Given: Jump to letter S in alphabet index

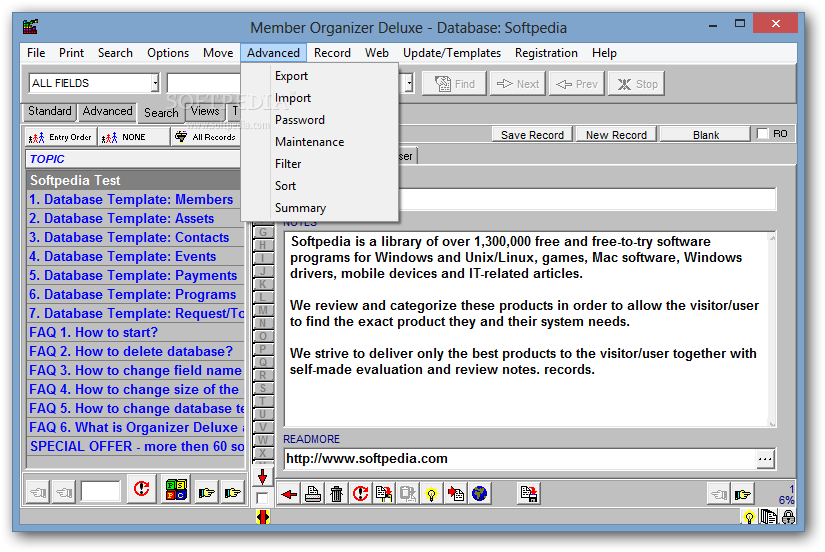Looking at the screenshot, I should point(263,388).
